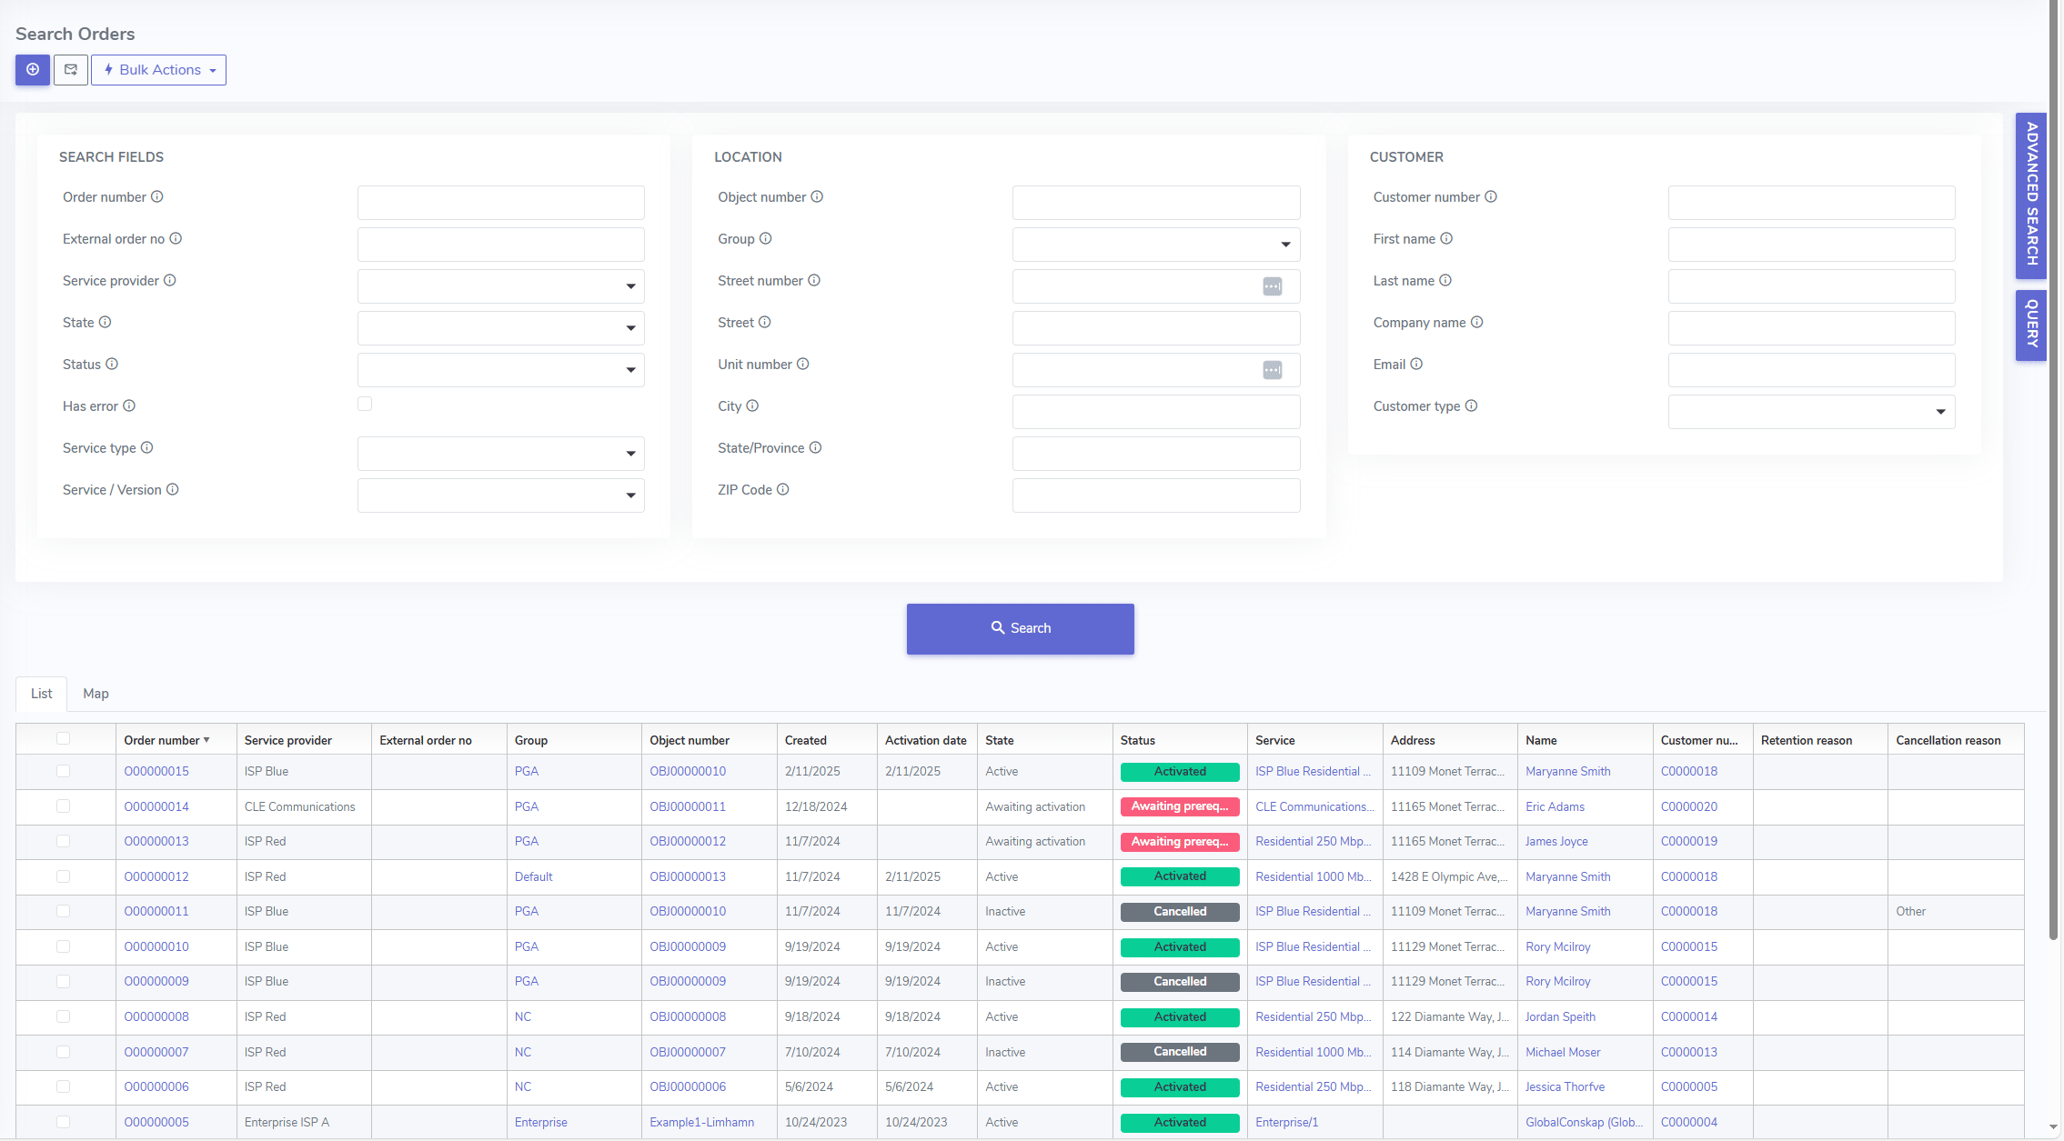Click info icon next to Email label
The image size is (2064, 1141).
[1416, 364]
